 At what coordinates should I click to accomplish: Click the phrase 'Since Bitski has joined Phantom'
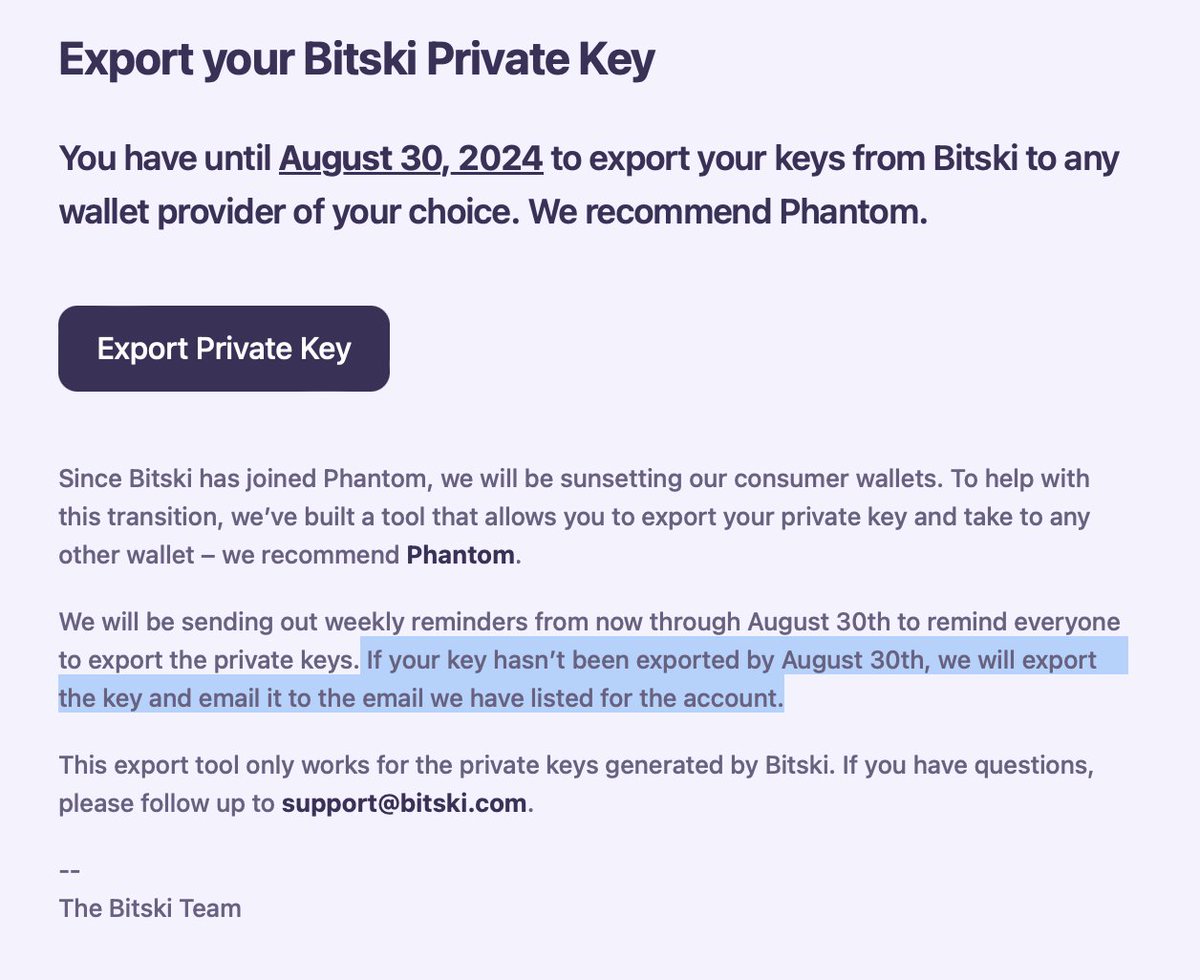[x=244, y=478]
